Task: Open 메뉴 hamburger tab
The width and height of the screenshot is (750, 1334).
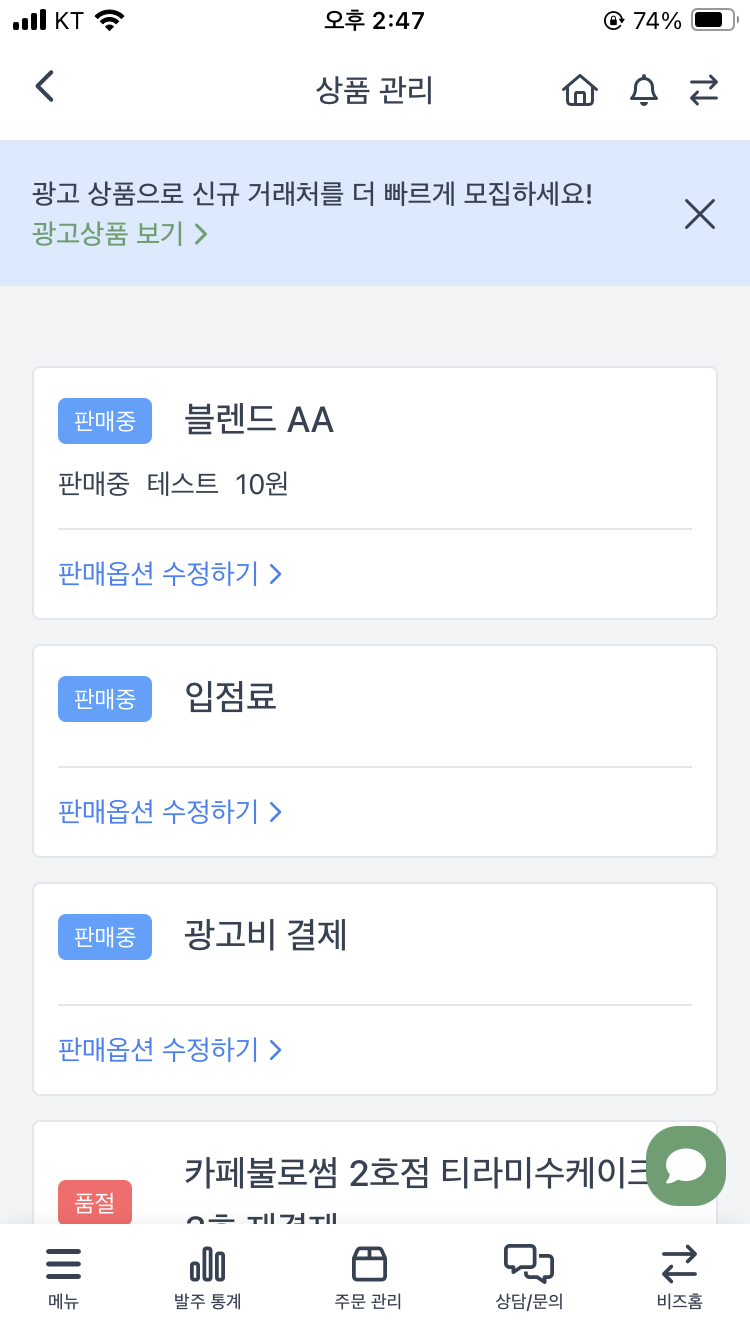Action: 63,1277
